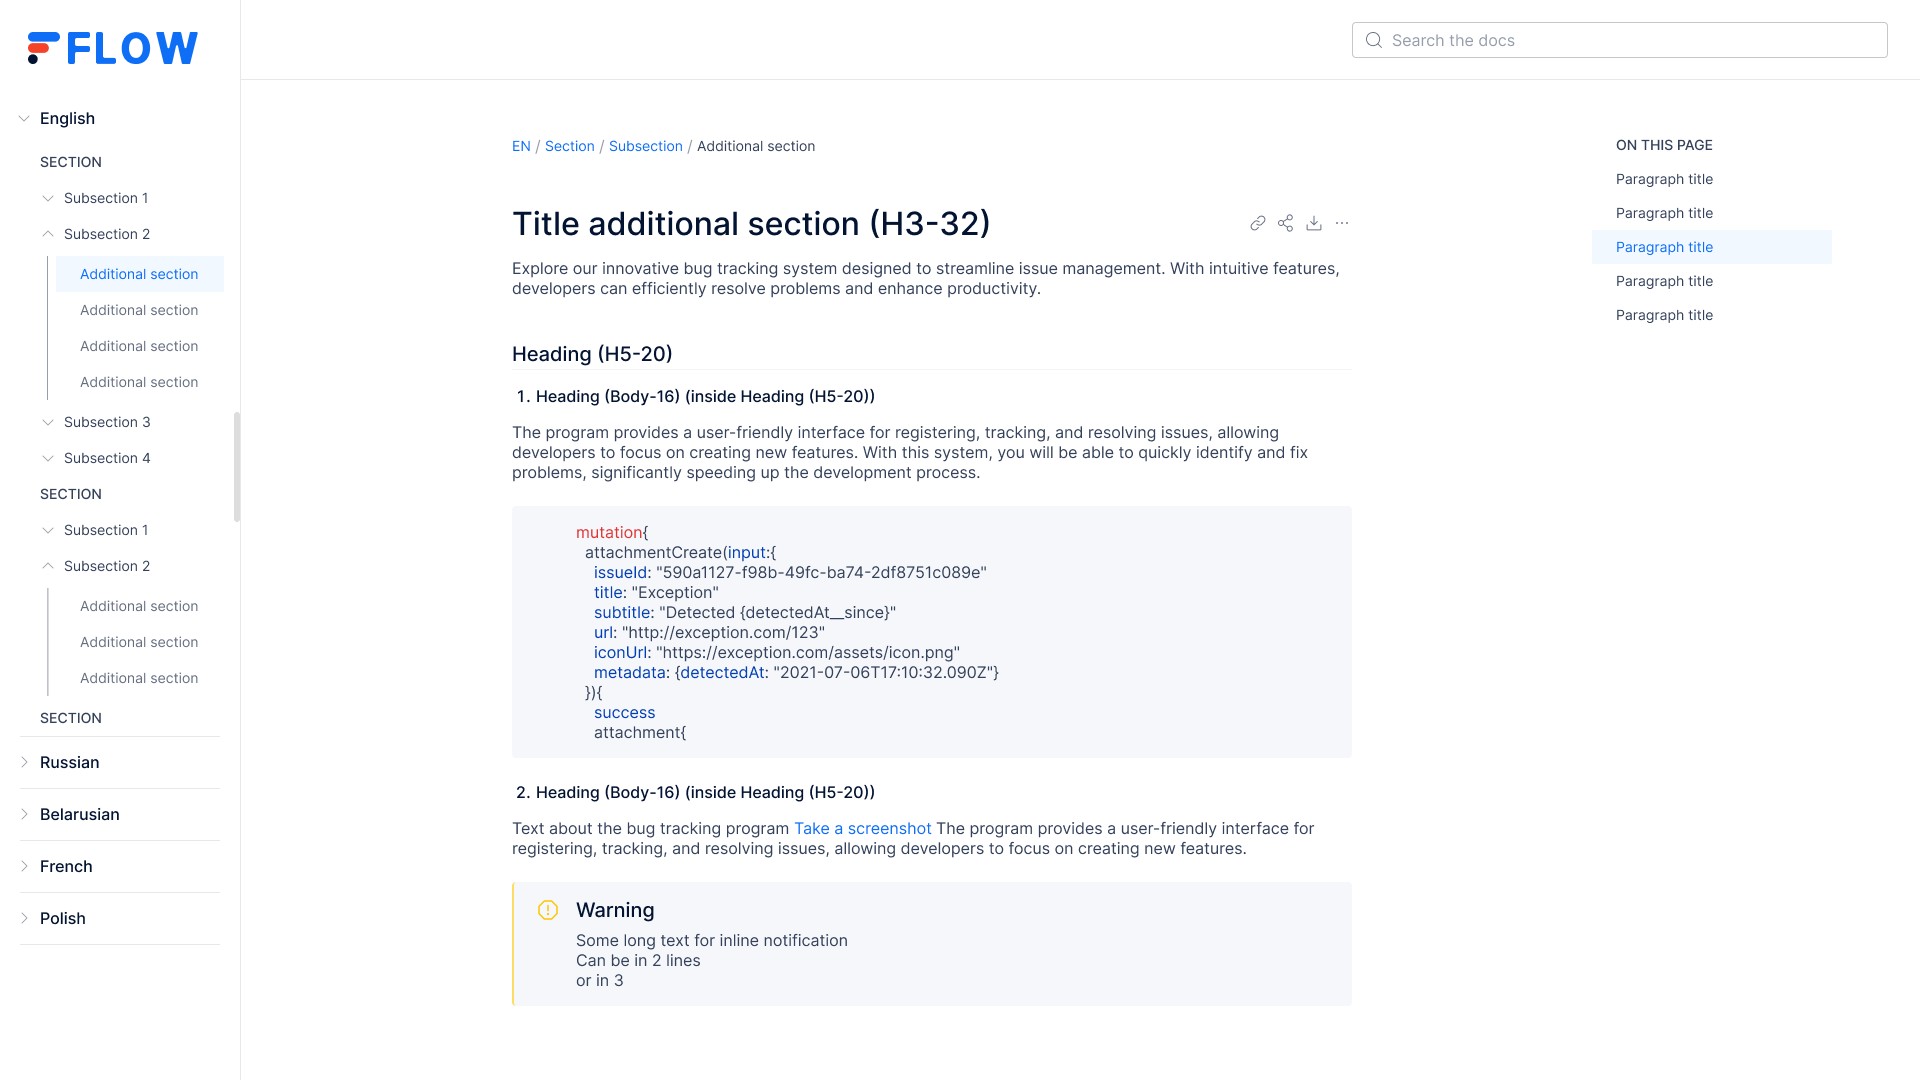Expand the Russian language section
The height and width of the screenshot is (1080, 1920).
pyautogui.click(x=24, y=762)
